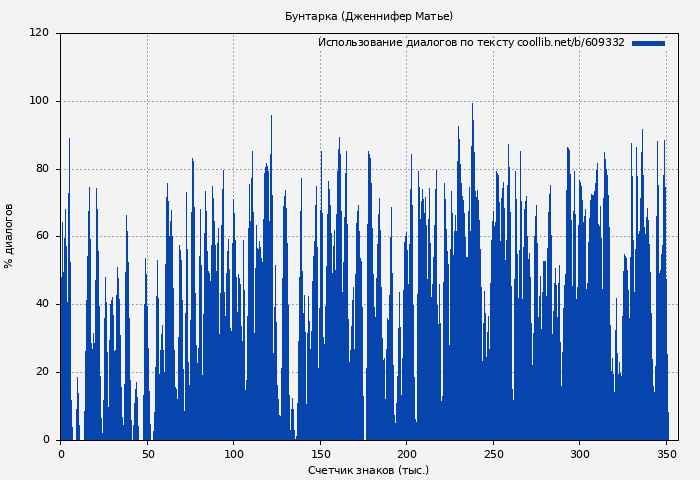Click the x-axis tick label 200
This screenshot has height=480, width=700.
point(407,454)
